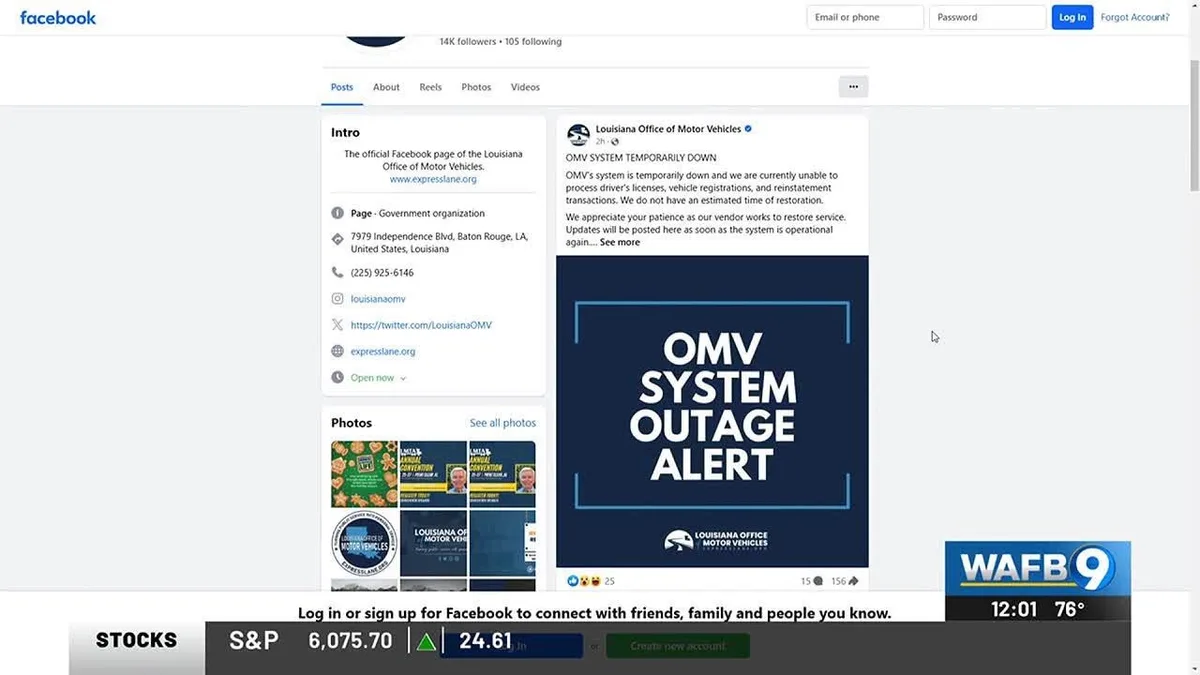Click the phone number (225) 925-6146
The height and width of the screenshot is (675, 1200).
pos(382,272)
